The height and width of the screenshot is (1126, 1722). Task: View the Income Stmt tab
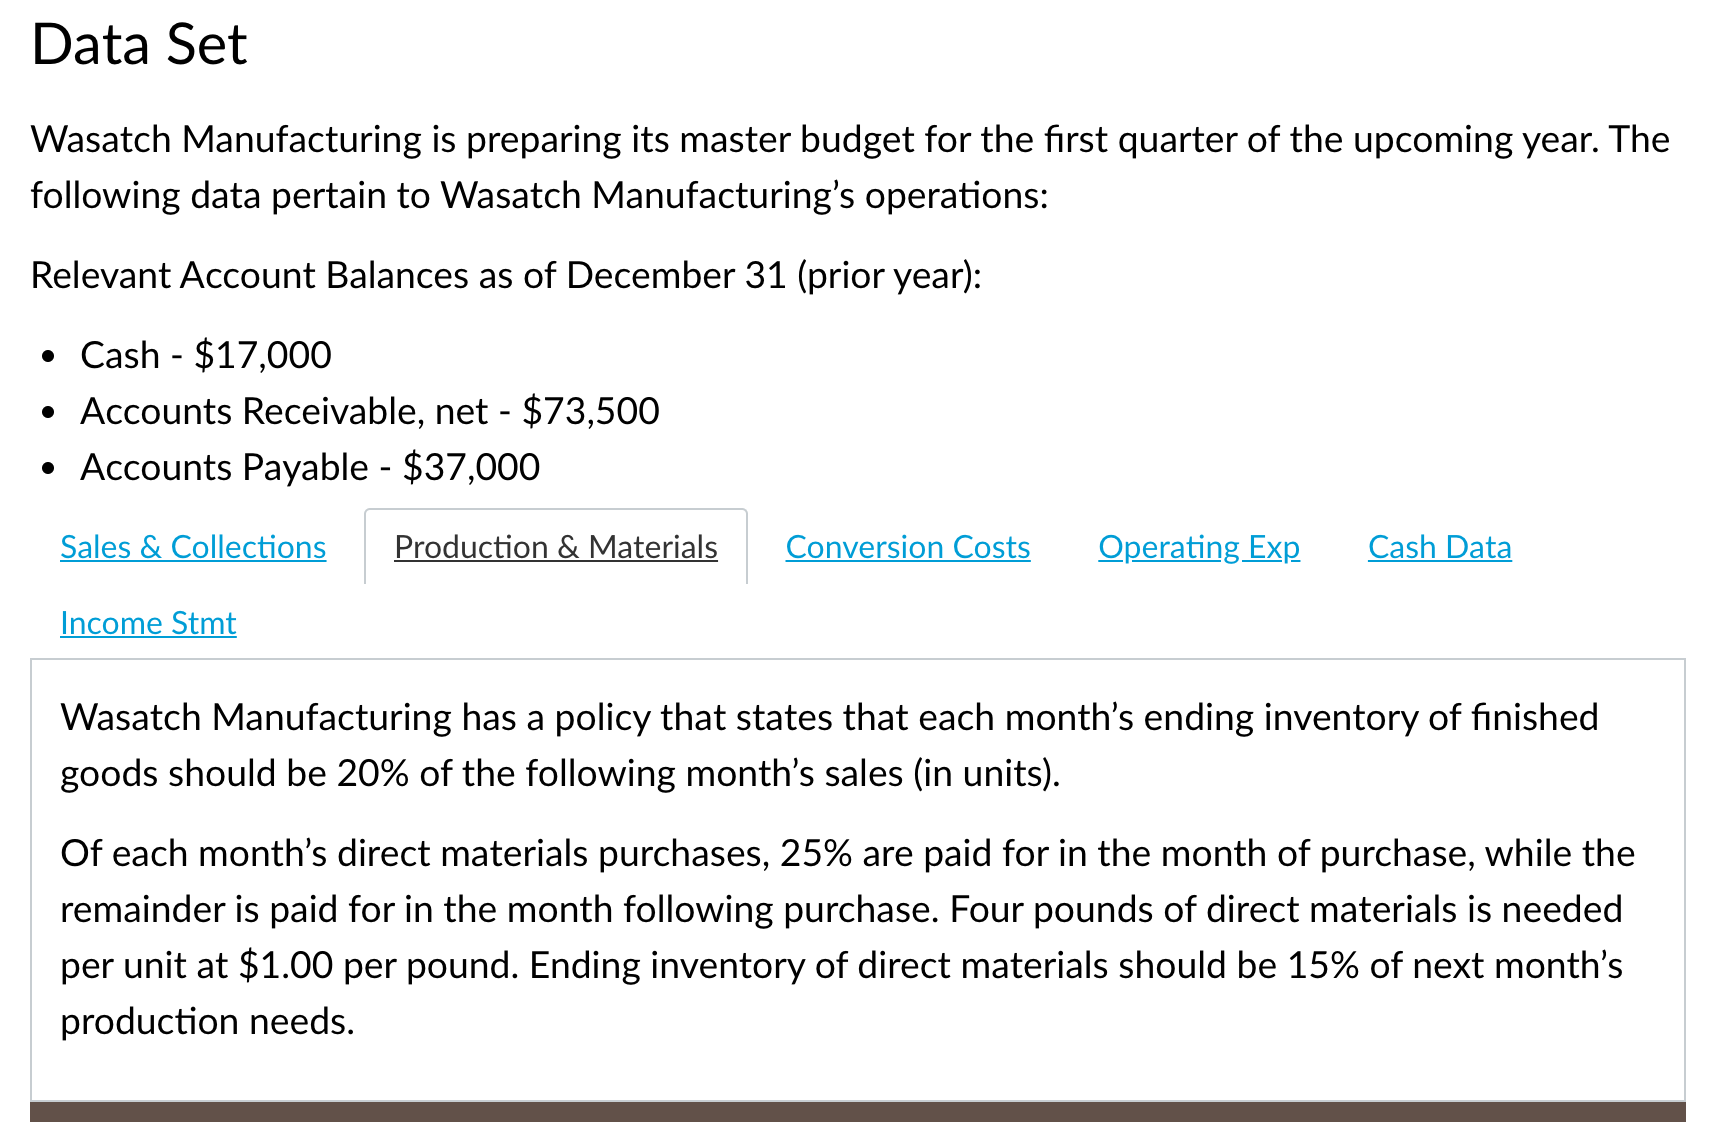coord(148,623)
